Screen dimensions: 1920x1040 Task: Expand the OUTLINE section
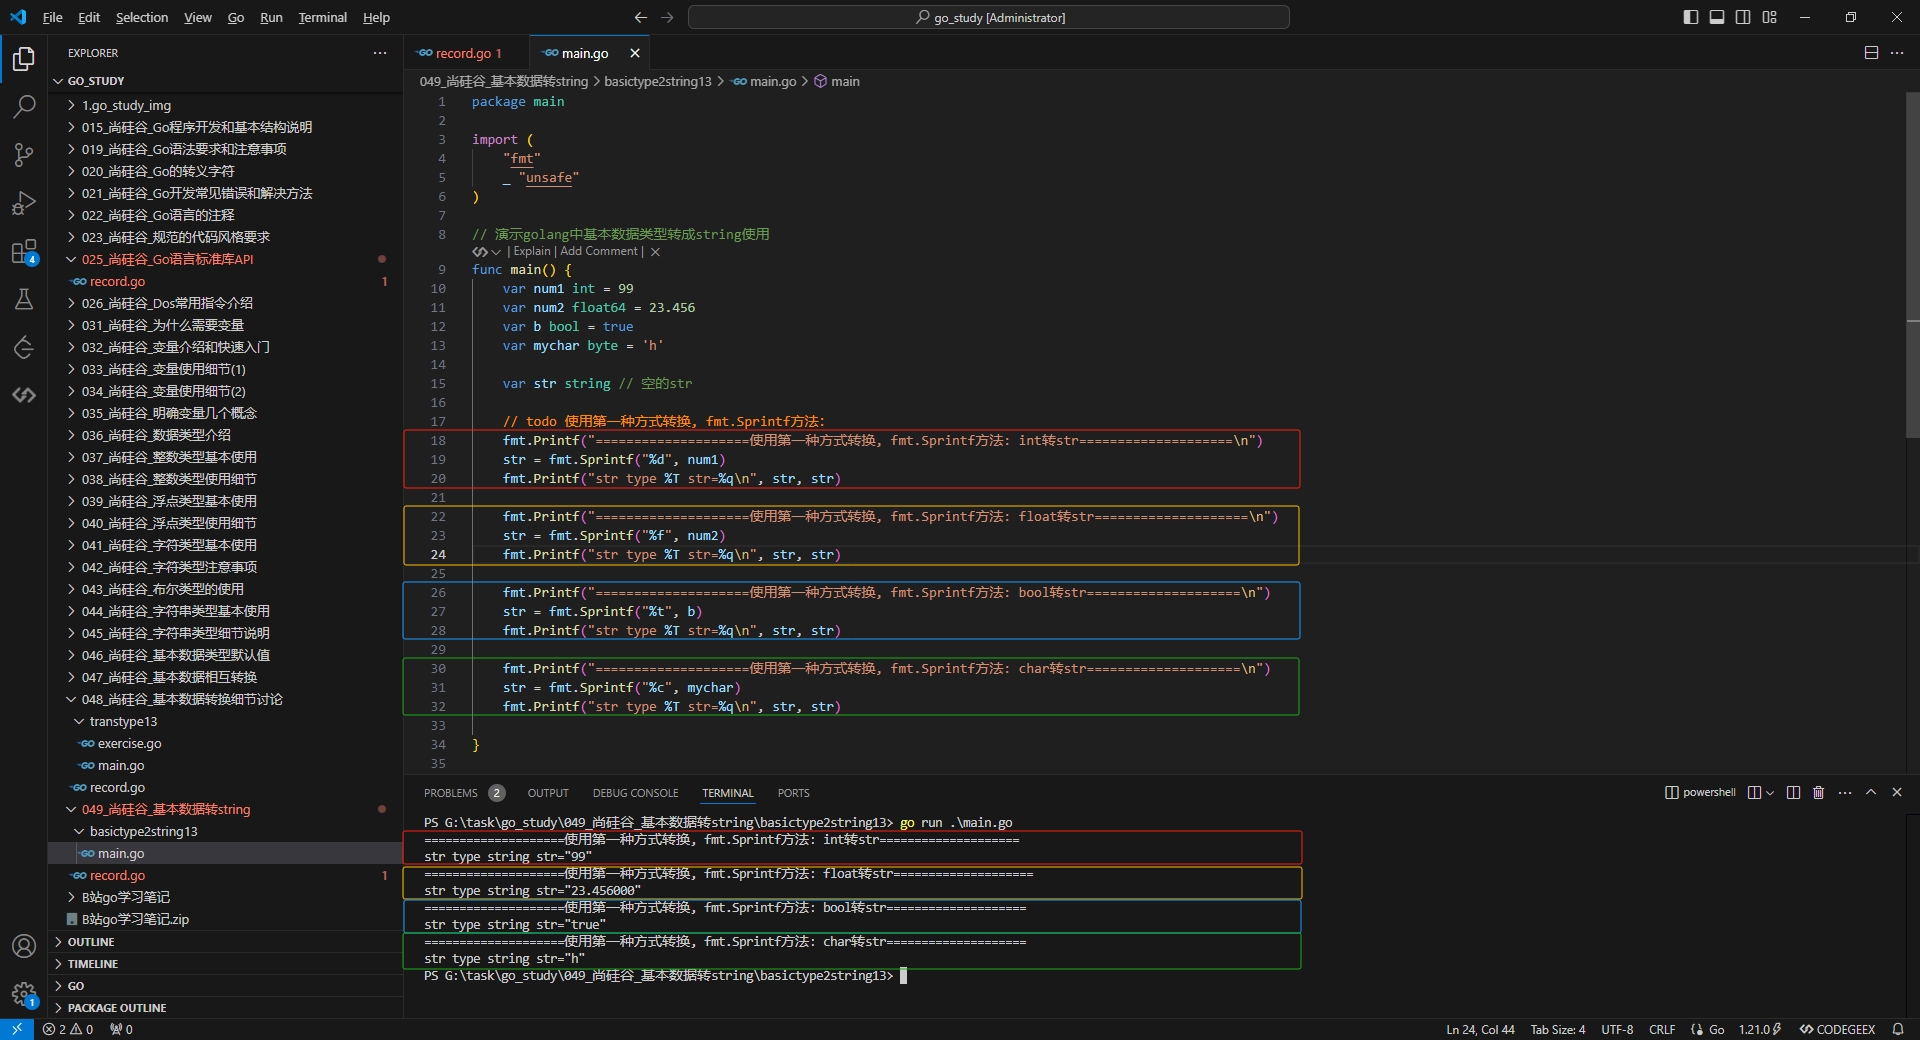(91, 942)
